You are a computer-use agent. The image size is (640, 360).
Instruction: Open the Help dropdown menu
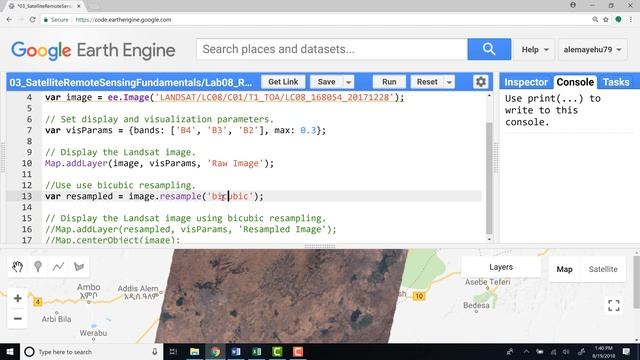click(535, 49)
